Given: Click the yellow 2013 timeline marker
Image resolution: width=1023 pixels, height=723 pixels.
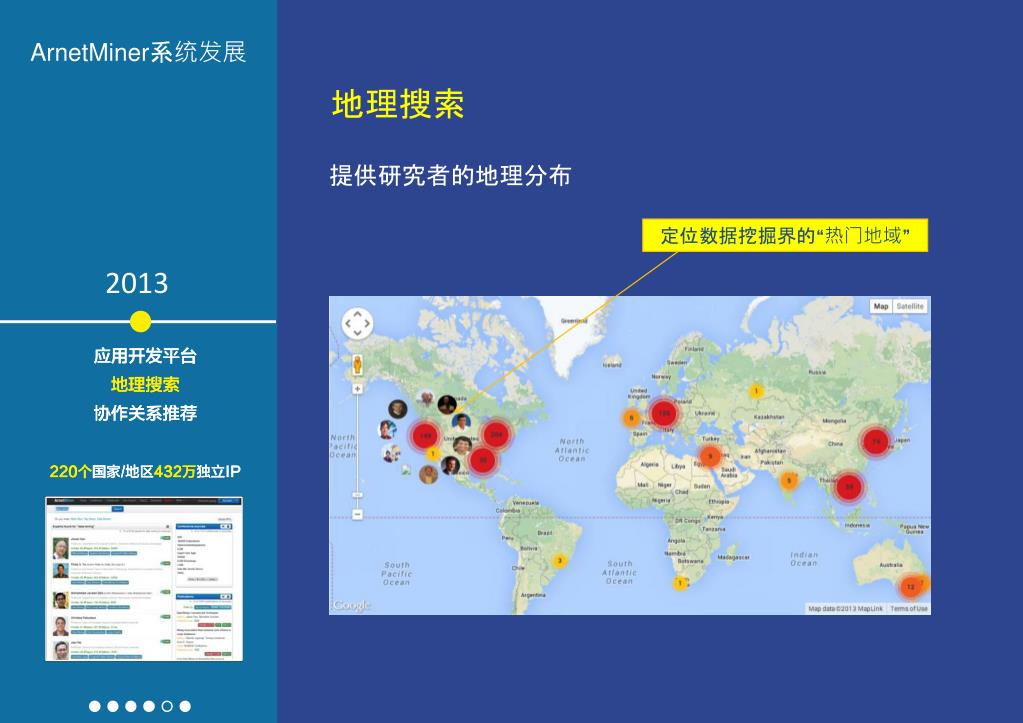Looking at the screenshot, I should point(140,321).
